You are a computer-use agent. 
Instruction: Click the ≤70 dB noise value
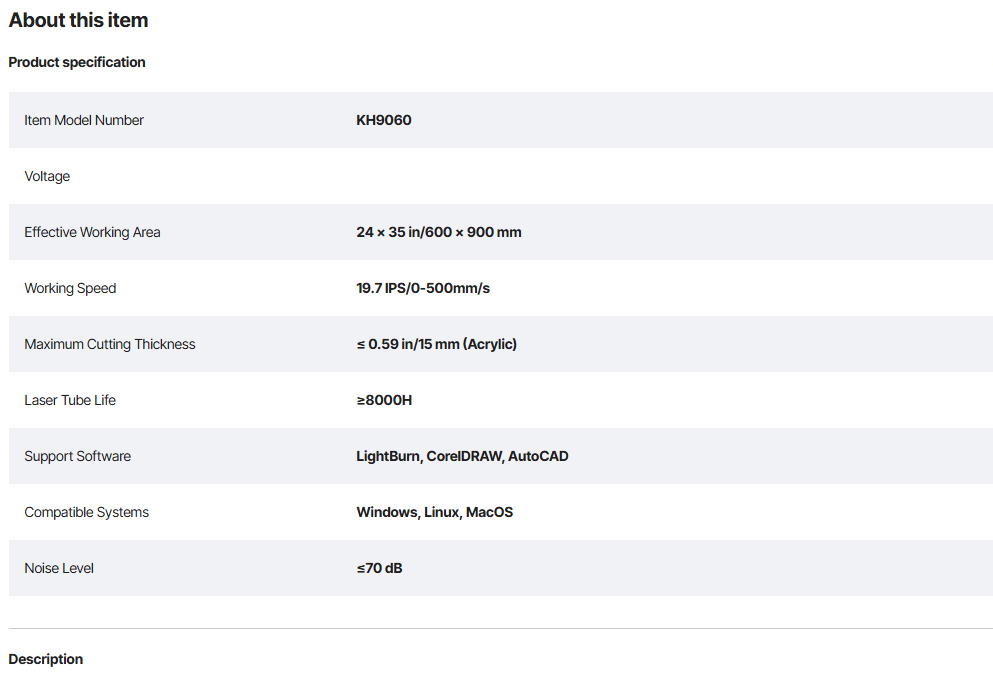click(379, 568)
